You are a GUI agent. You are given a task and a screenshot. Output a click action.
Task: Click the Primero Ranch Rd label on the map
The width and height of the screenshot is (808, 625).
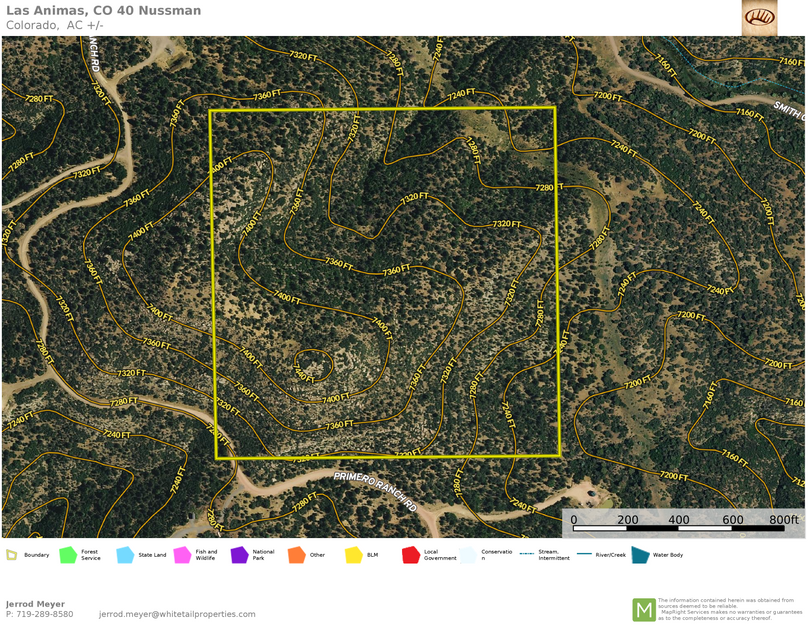pos(374,493)
